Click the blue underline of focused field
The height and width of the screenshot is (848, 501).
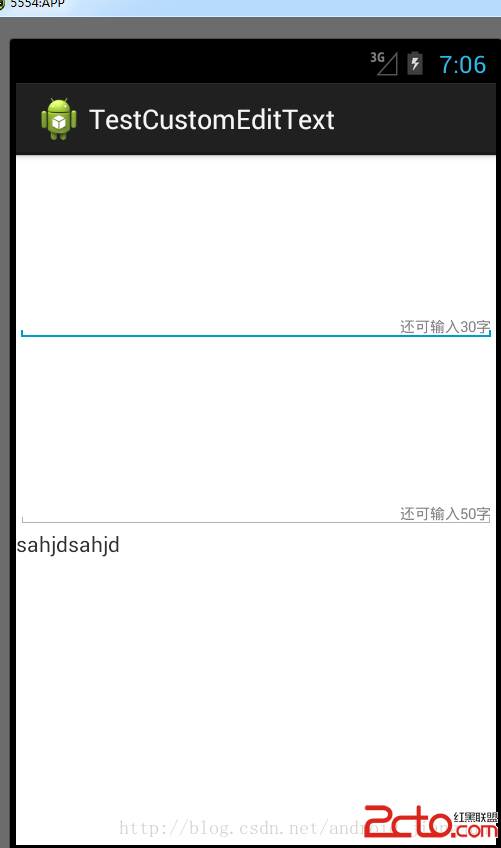click(x=256, y=335)
